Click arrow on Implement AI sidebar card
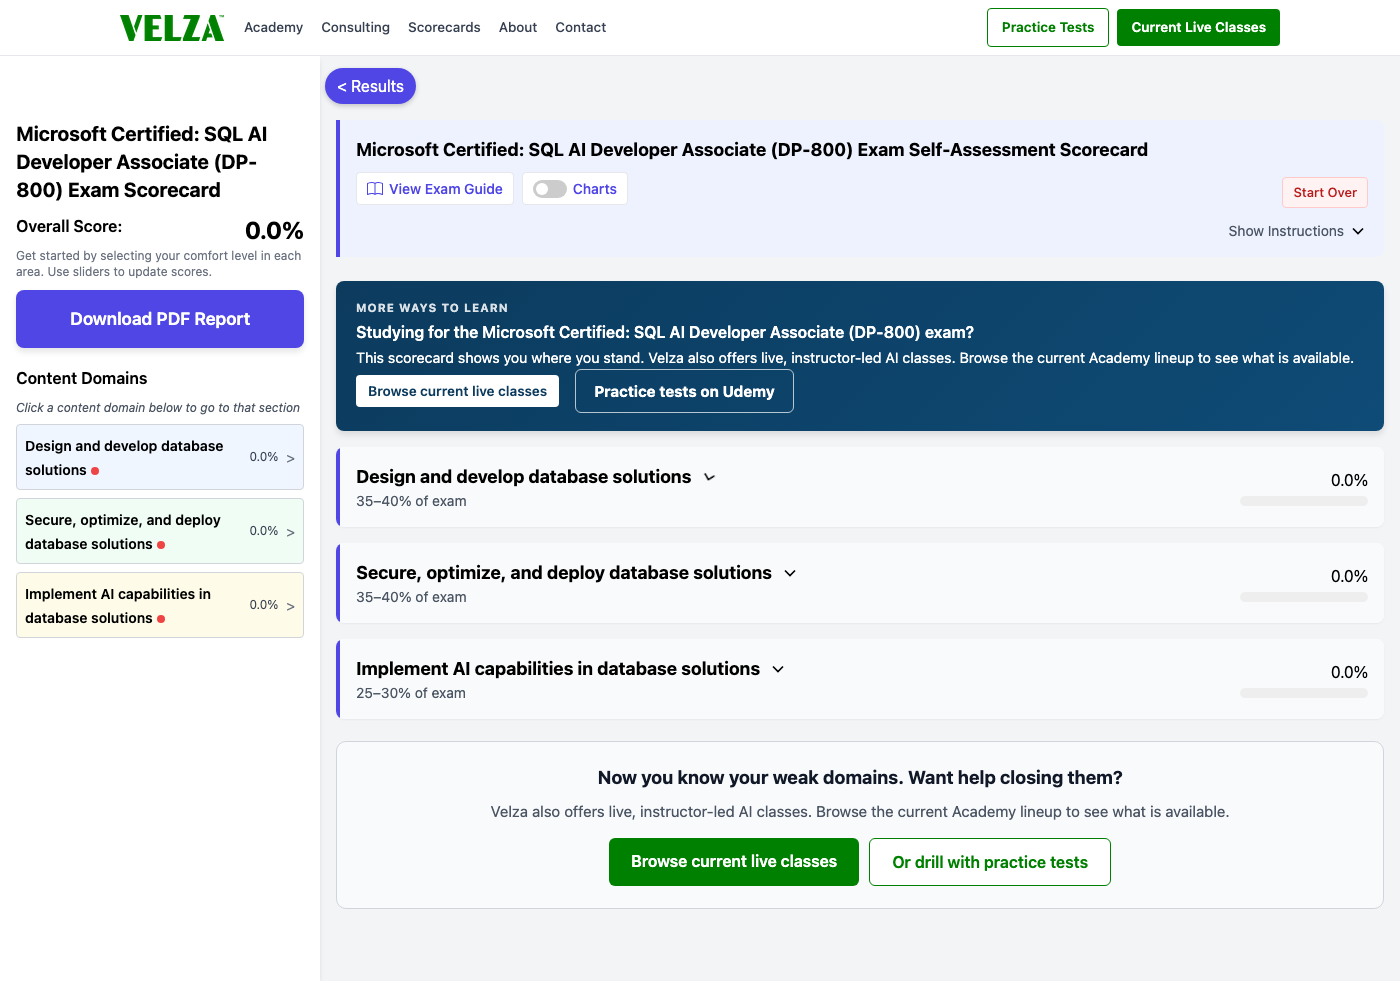 pos(291,606)
